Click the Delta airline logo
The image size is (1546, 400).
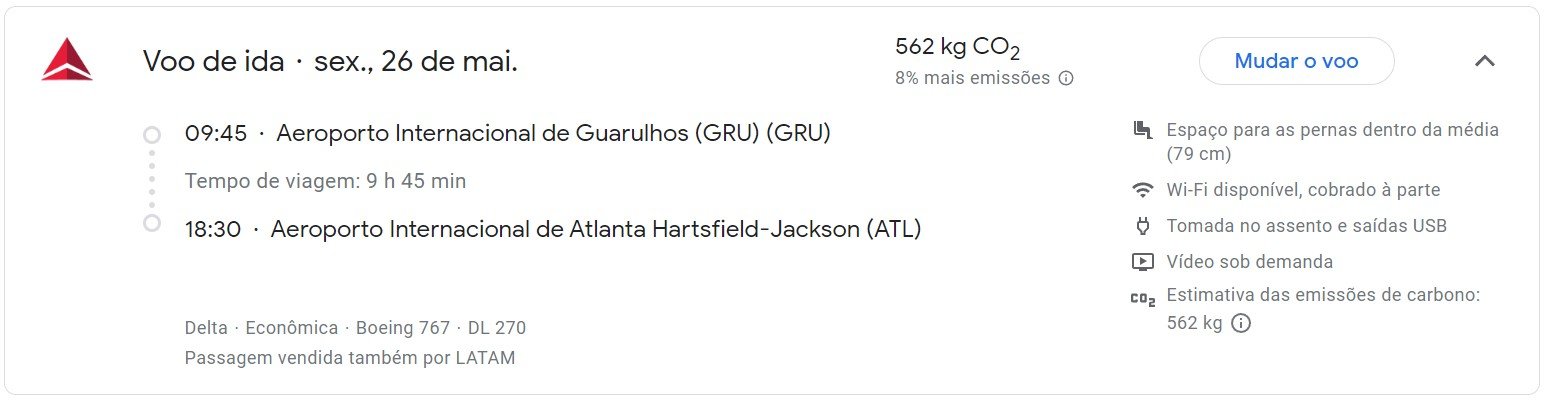[x=67, y=60]
